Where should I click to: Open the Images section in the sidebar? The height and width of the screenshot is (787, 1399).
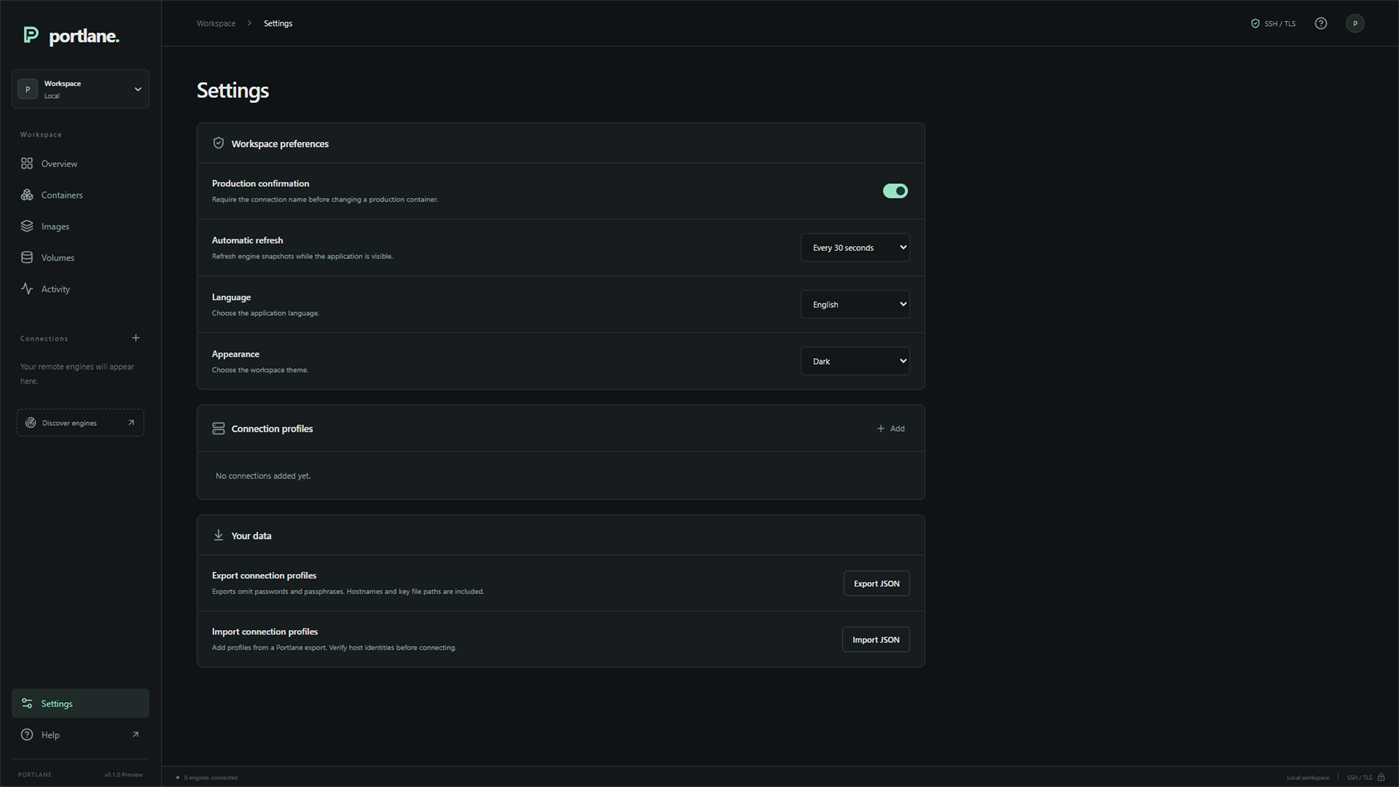point(80,226)
